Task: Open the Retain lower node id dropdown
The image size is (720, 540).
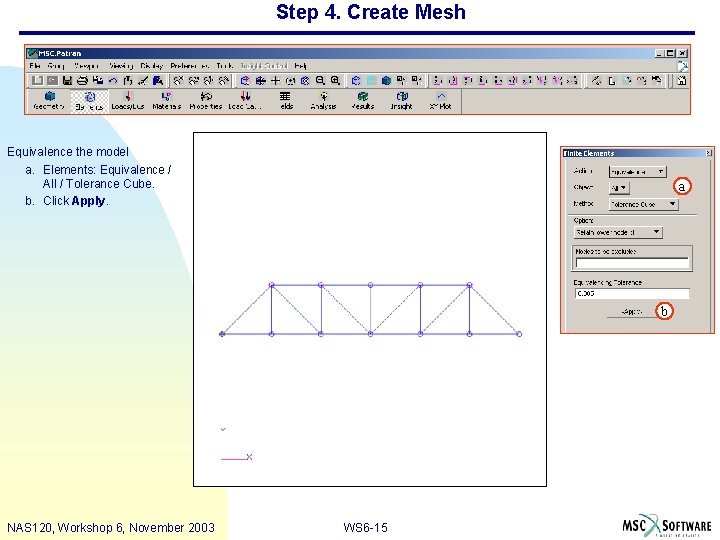Action: tap(618, 232)
